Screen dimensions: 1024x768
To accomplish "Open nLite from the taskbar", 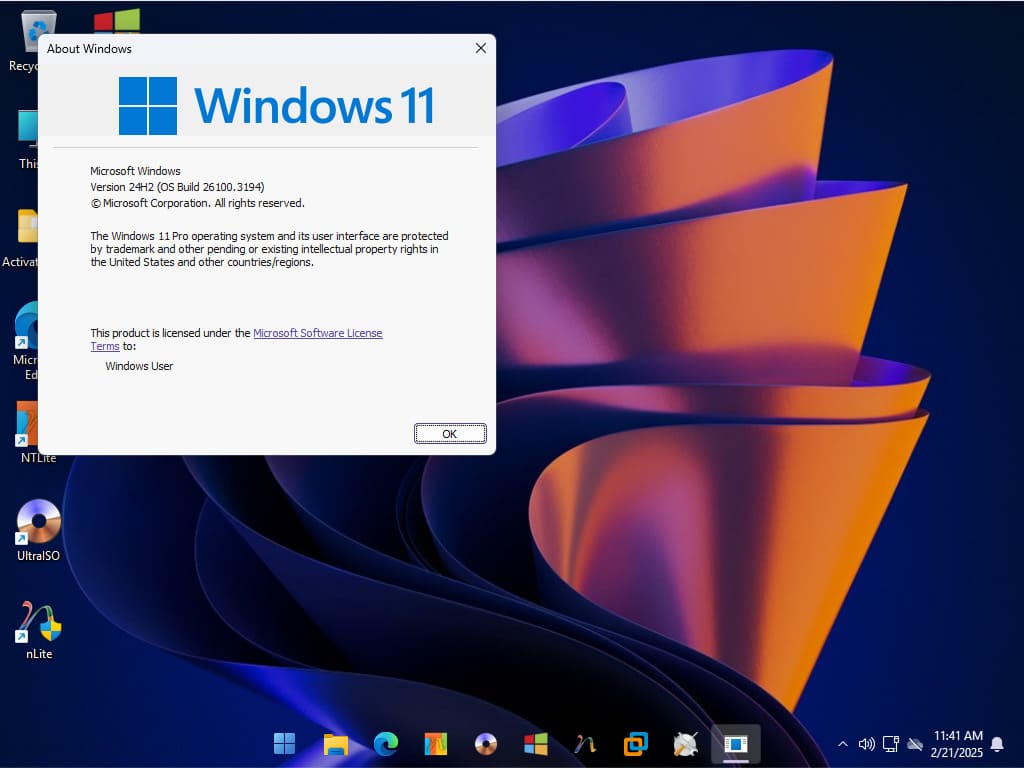I will 586,743.
